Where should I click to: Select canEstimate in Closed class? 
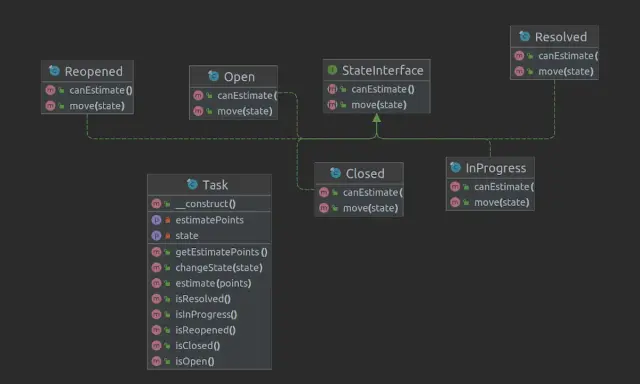click(x=373, y=192)
